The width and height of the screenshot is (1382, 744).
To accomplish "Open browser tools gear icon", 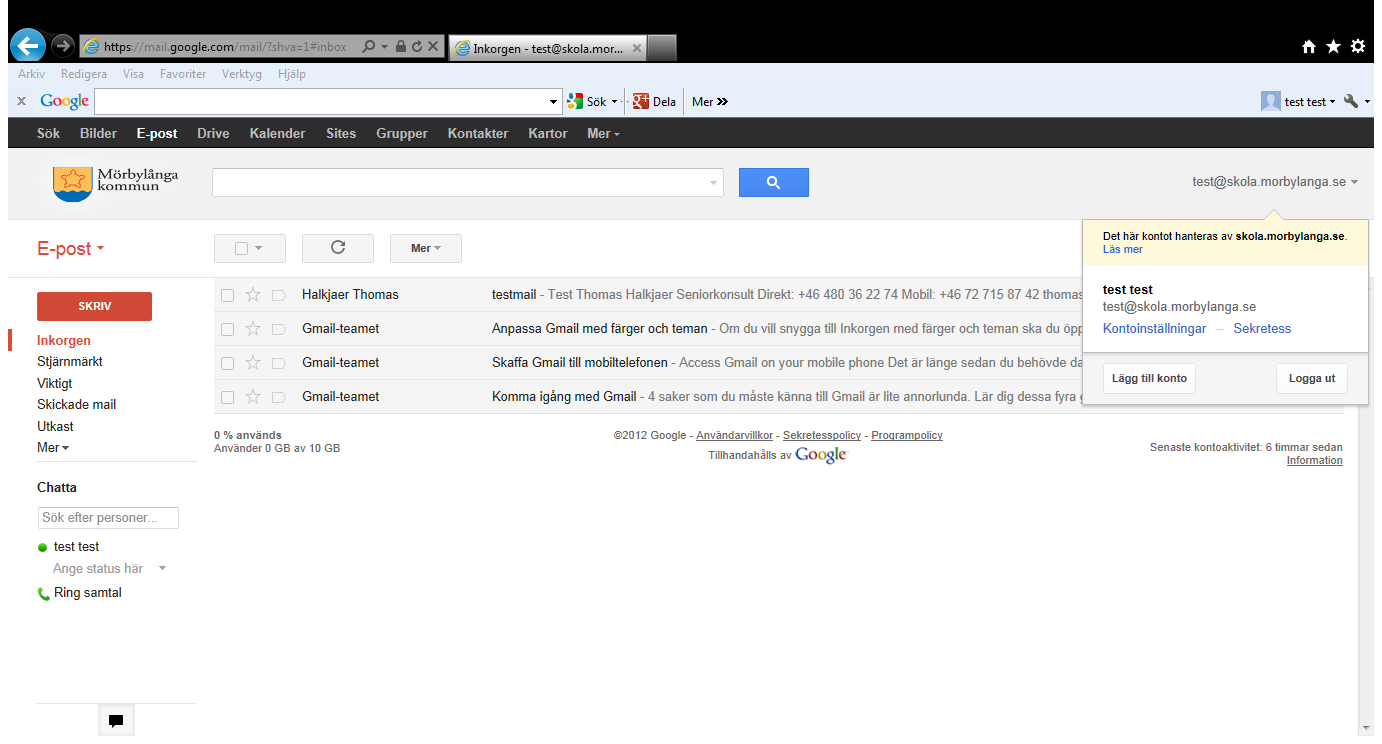I will click(x=1357, y=46).
